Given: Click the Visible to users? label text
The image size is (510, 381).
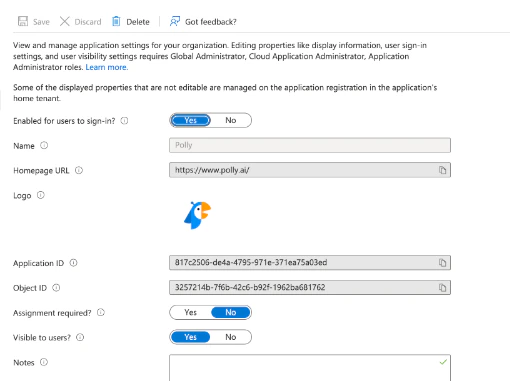Looking at the screenshot, I should [42, 338].
